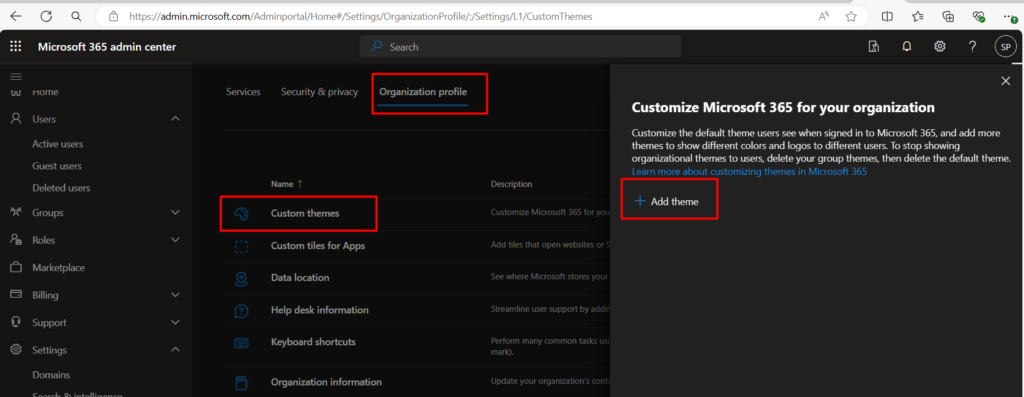
Task: Open Custom tiles for Apps setting
Action: 317,246
